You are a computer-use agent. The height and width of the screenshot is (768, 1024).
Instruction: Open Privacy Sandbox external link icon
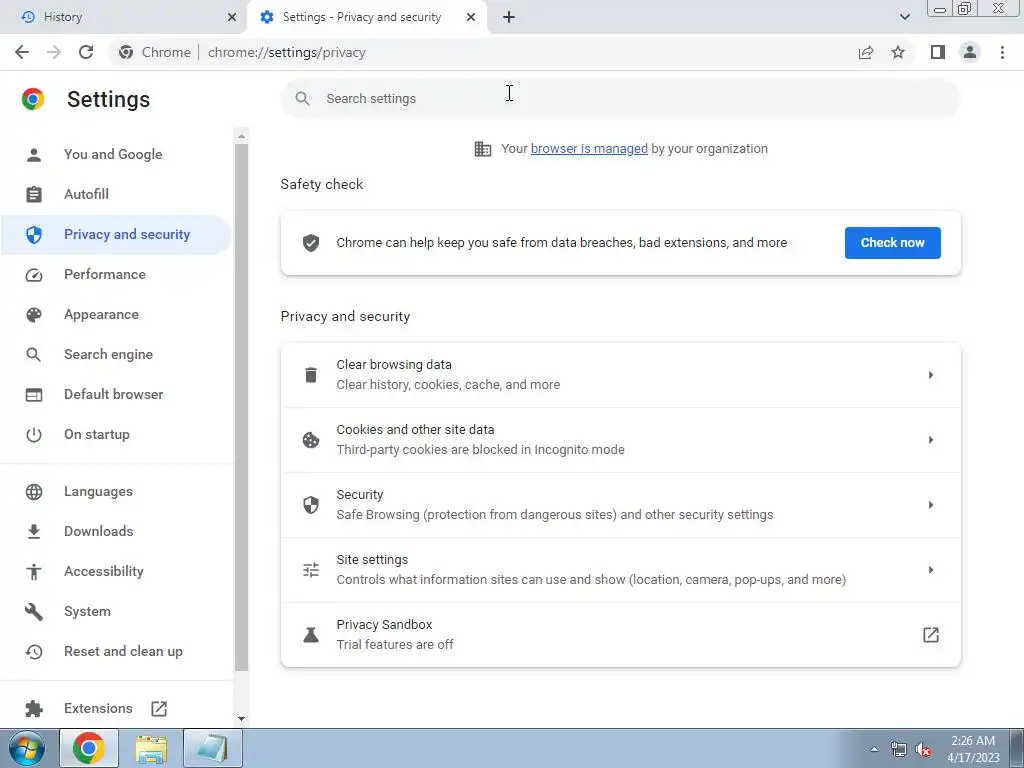tap(931, 635)
